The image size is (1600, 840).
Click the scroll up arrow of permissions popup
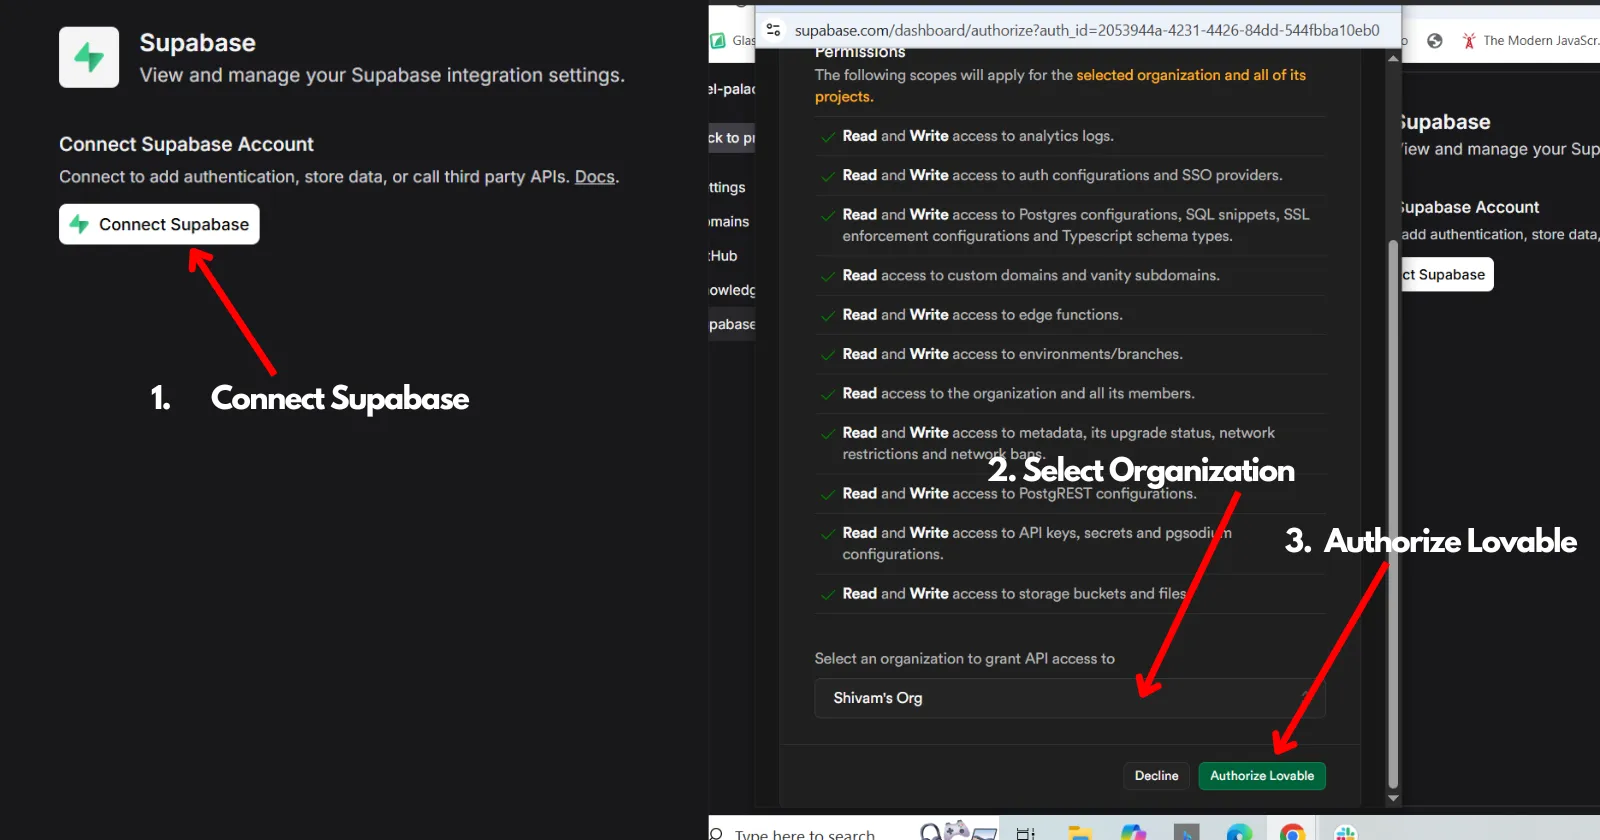[1393, 59]
